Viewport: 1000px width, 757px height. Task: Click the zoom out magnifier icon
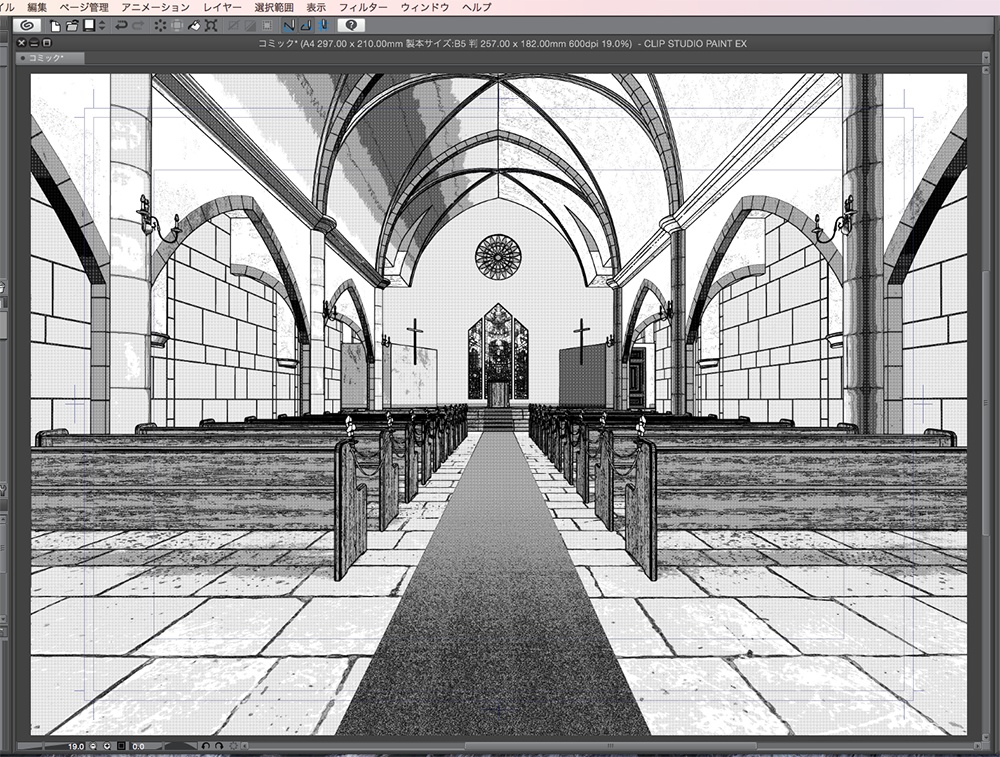94,746
